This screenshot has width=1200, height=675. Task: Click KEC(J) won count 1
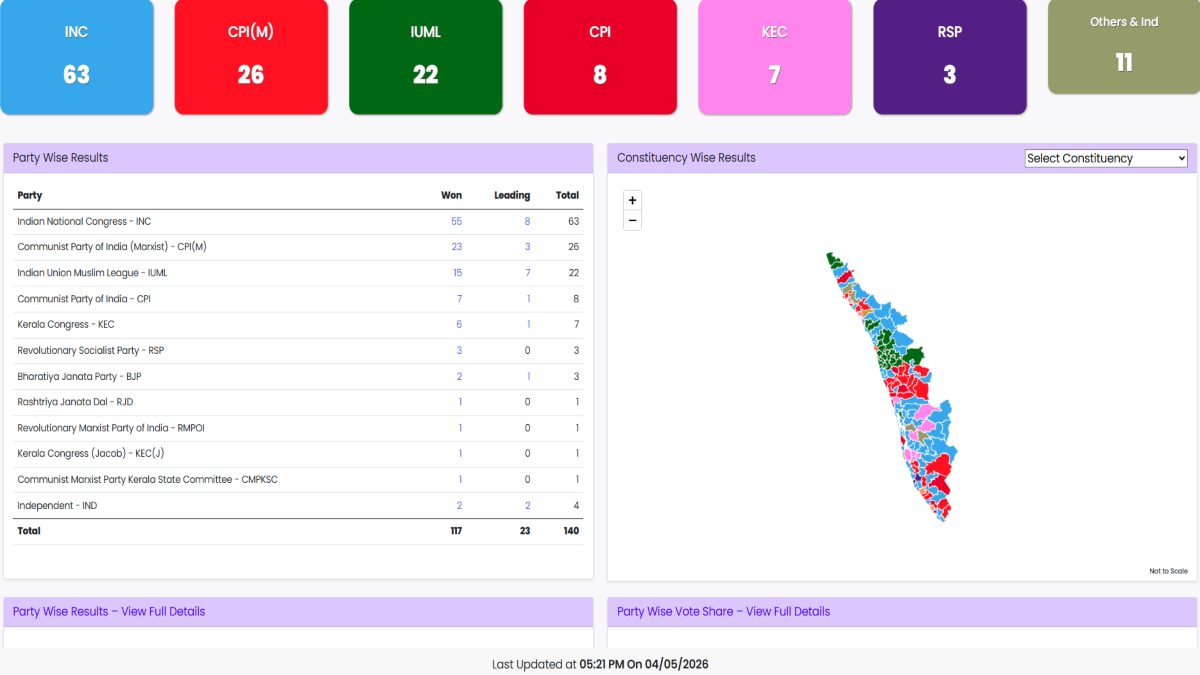pyautogui.click(x=460, y=454)
